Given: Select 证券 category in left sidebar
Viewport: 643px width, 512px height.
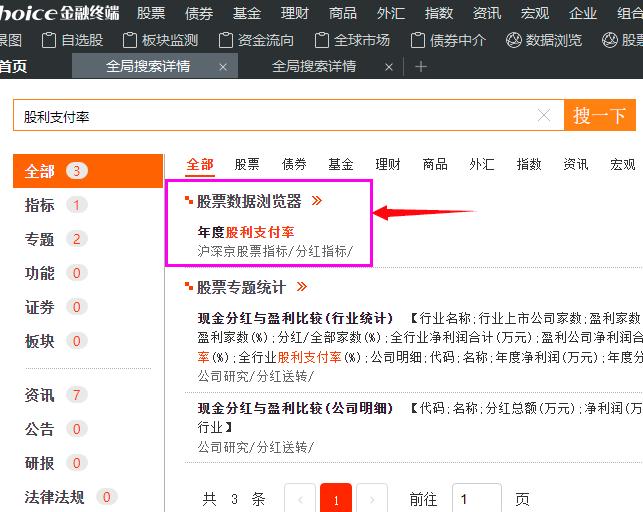Looking at the screenshot, I should click(56, 307).
